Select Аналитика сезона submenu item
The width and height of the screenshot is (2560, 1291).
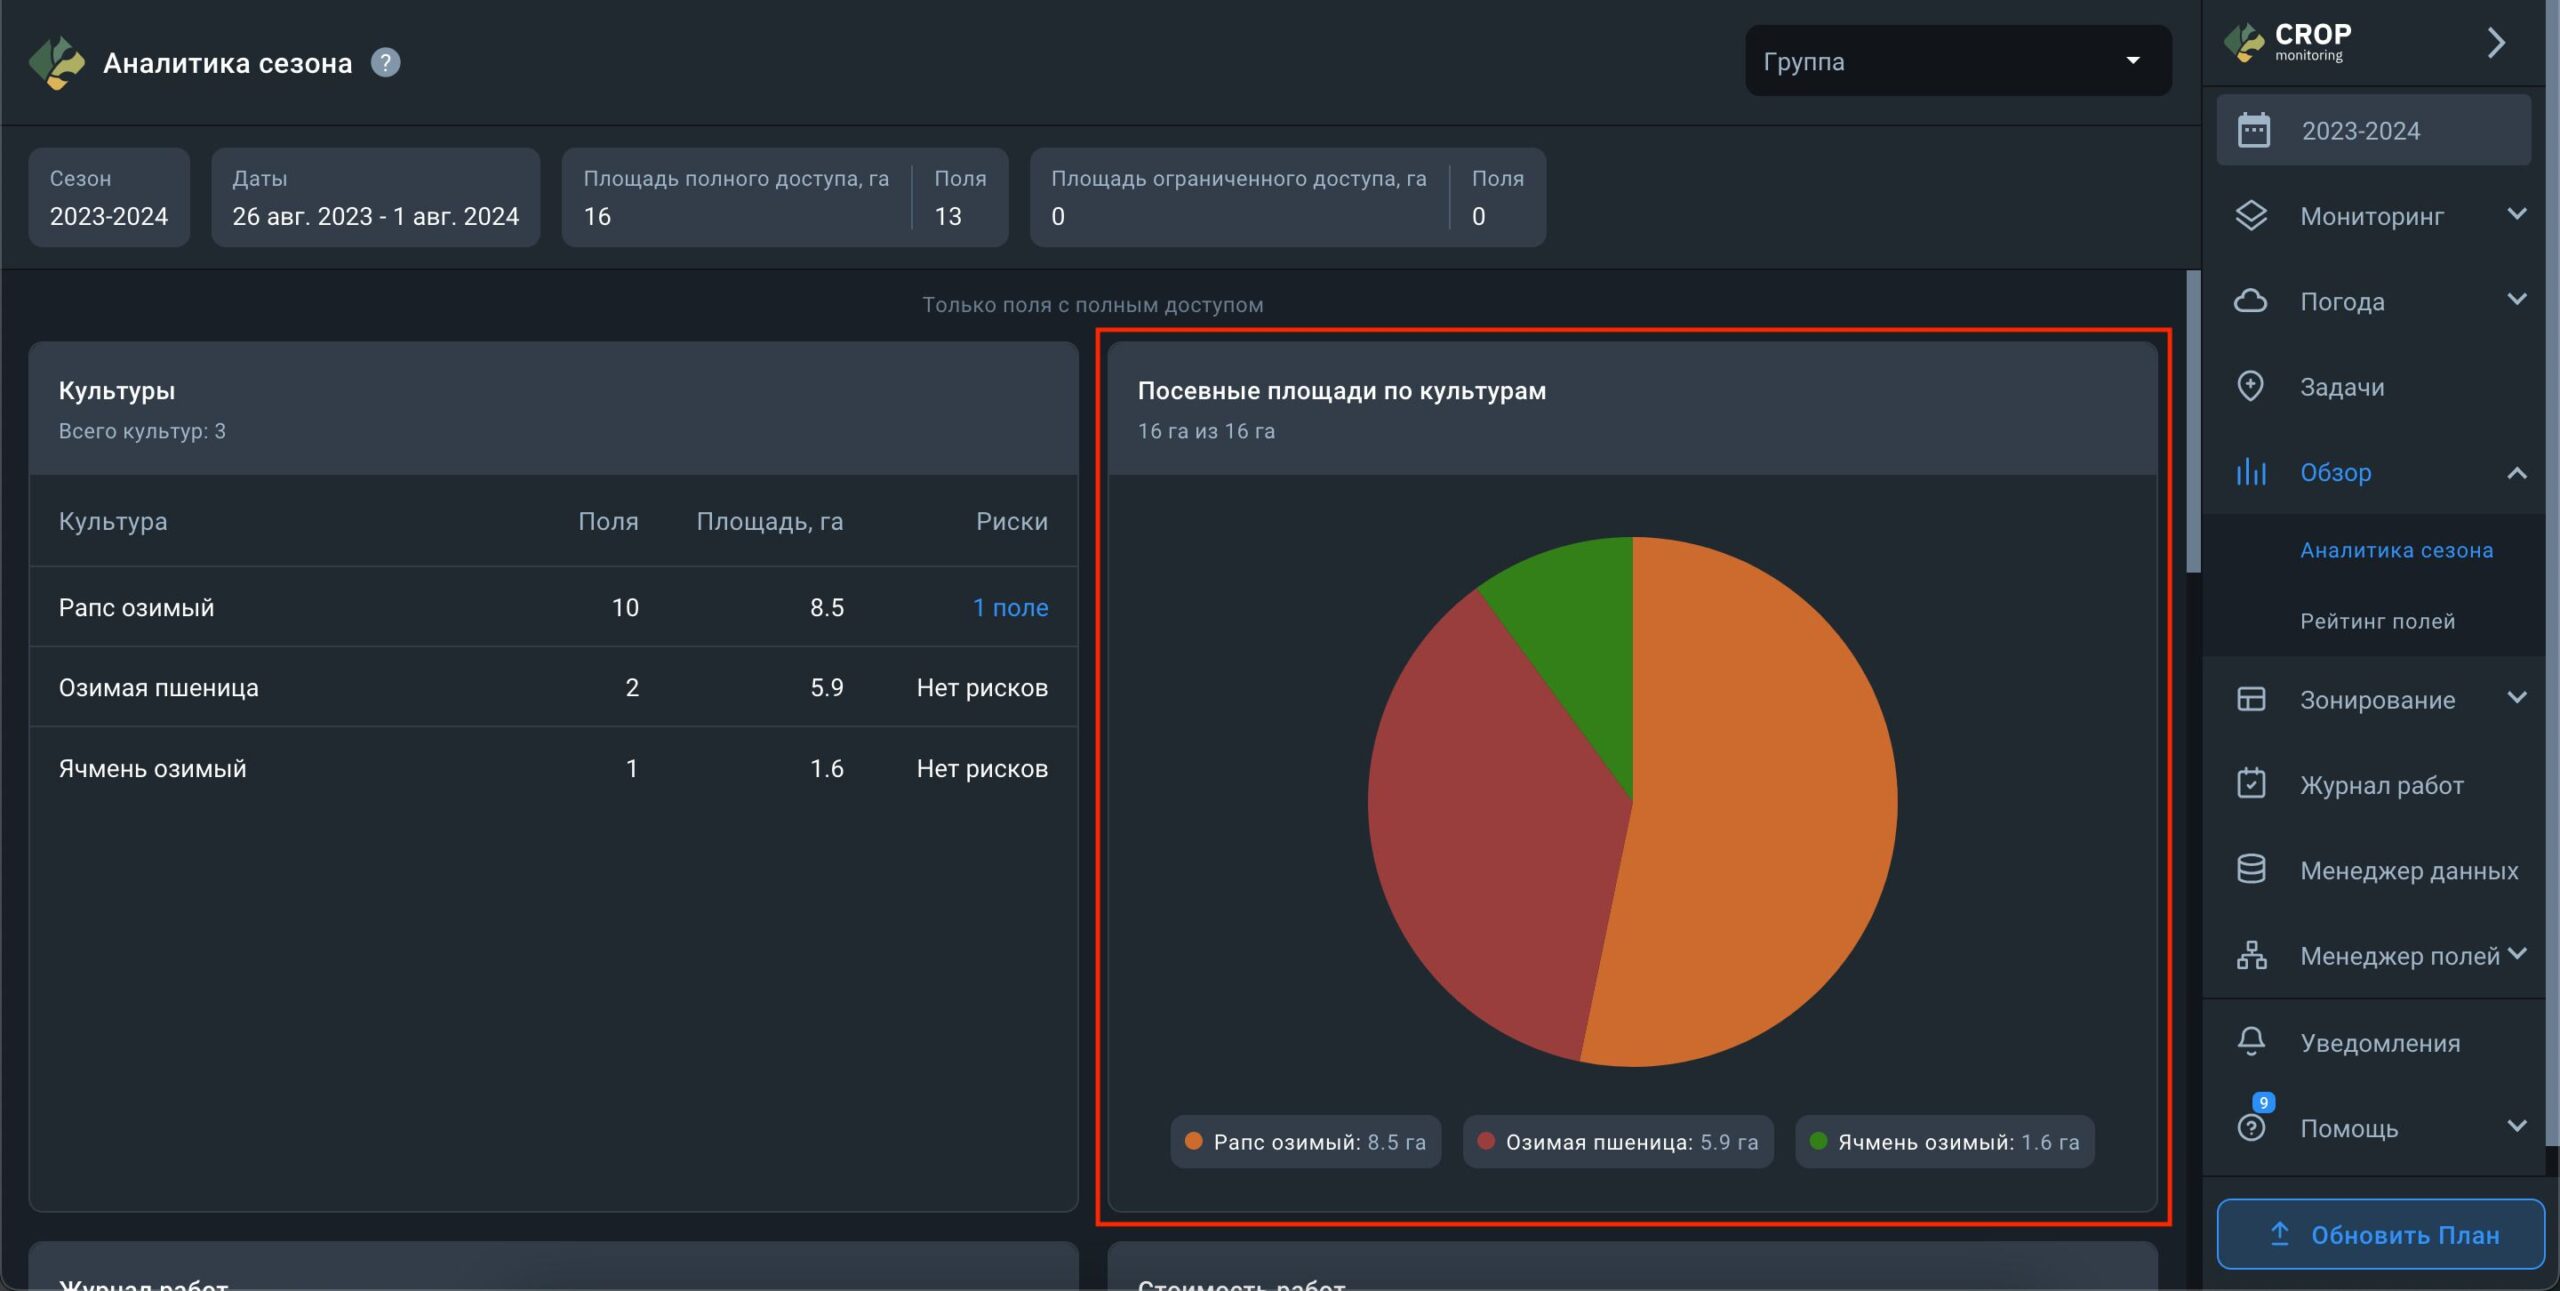[2396, 550]
